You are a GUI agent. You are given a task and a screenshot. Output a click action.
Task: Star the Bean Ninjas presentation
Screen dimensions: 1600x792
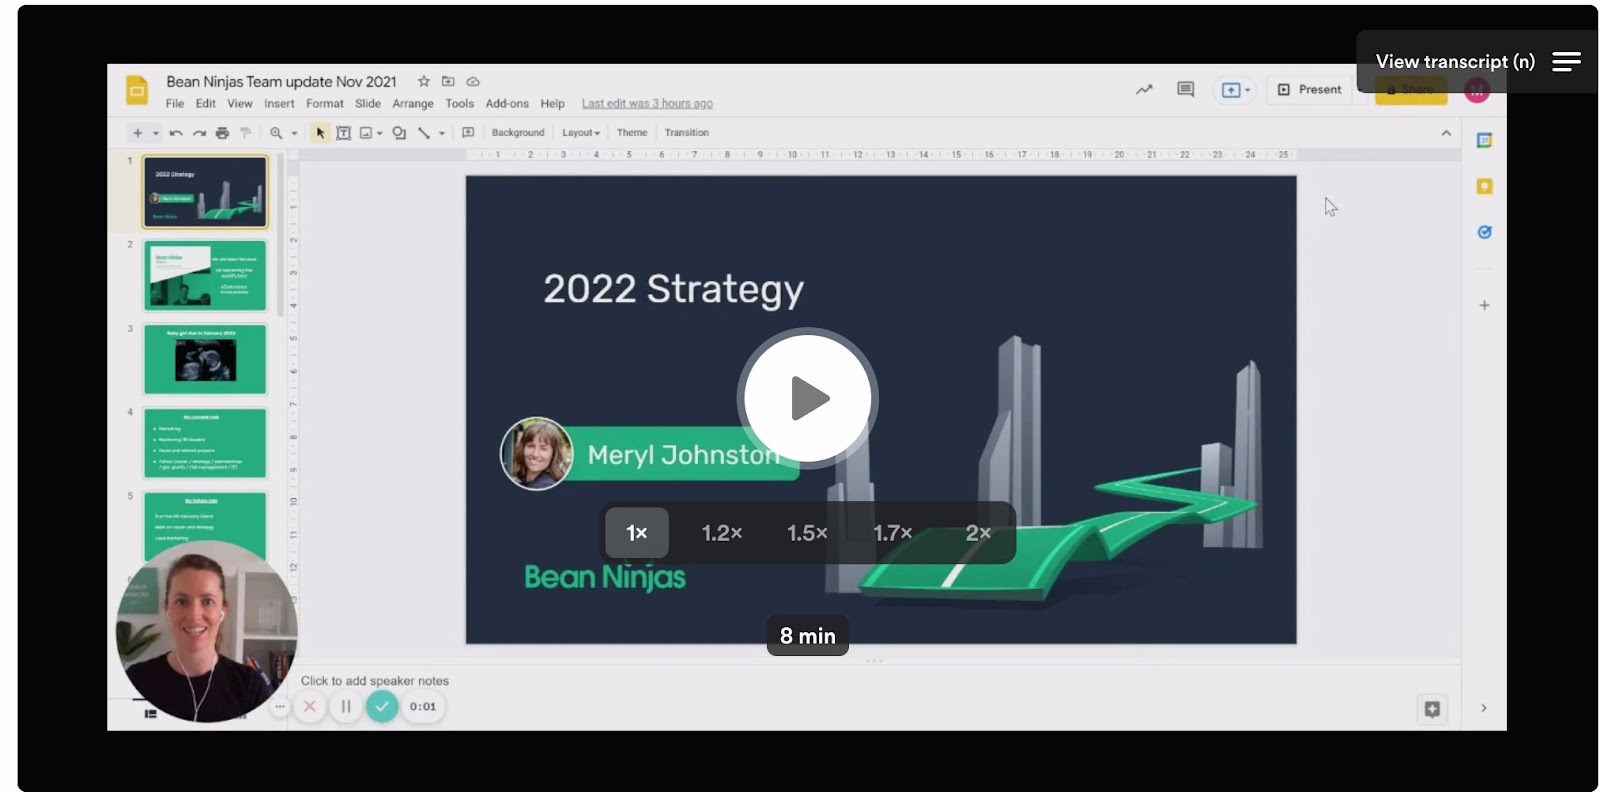[x=424, y=81]
